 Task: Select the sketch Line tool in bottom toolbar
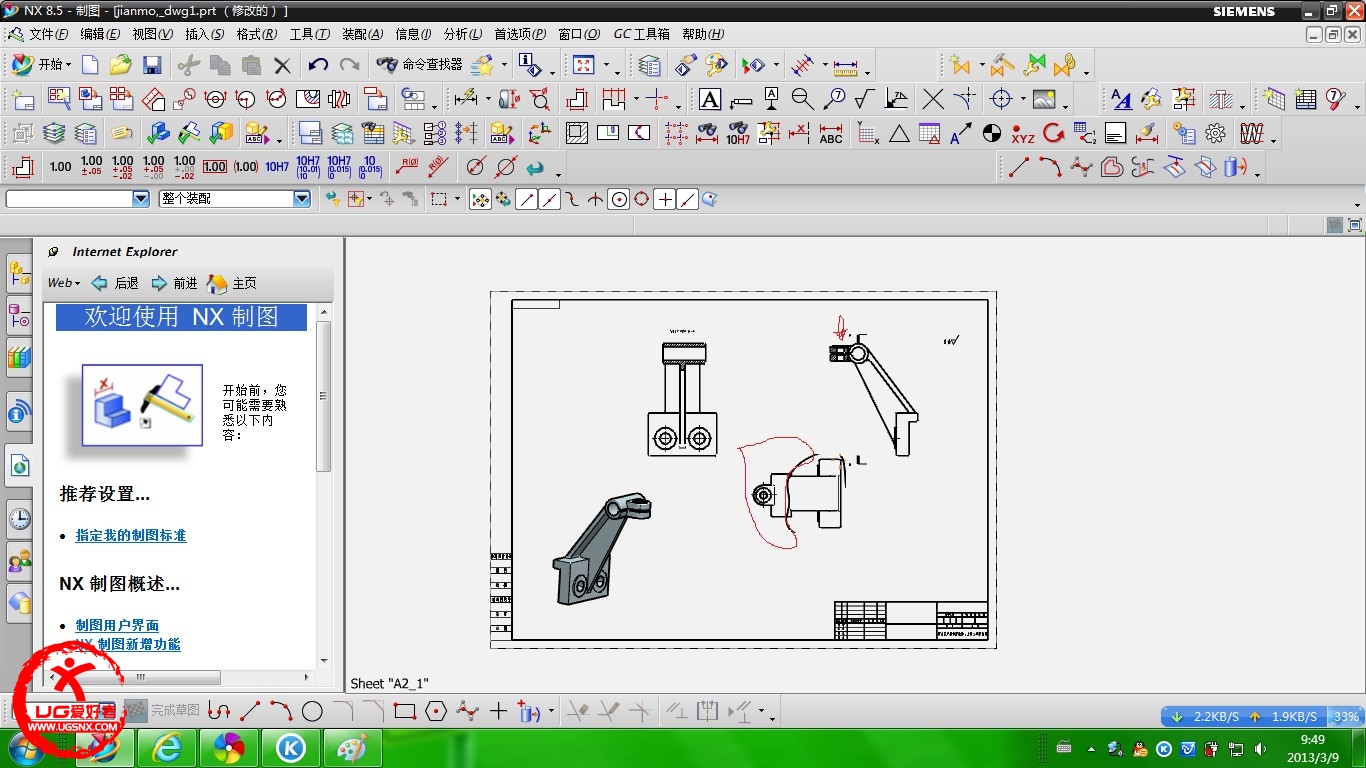pos(250,712)
